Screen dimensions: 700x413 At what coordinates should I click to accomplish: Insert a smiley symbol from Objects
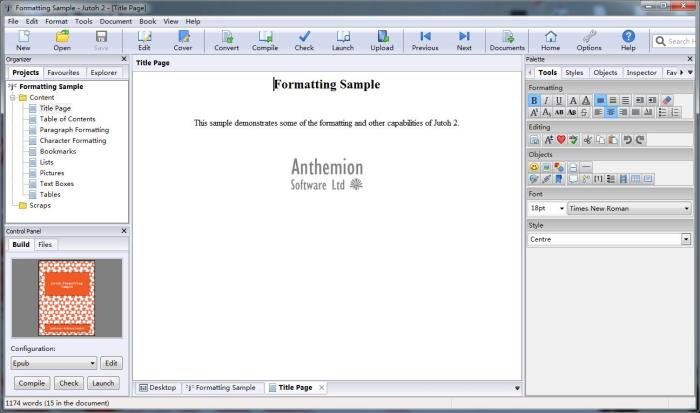coord(534,167)
